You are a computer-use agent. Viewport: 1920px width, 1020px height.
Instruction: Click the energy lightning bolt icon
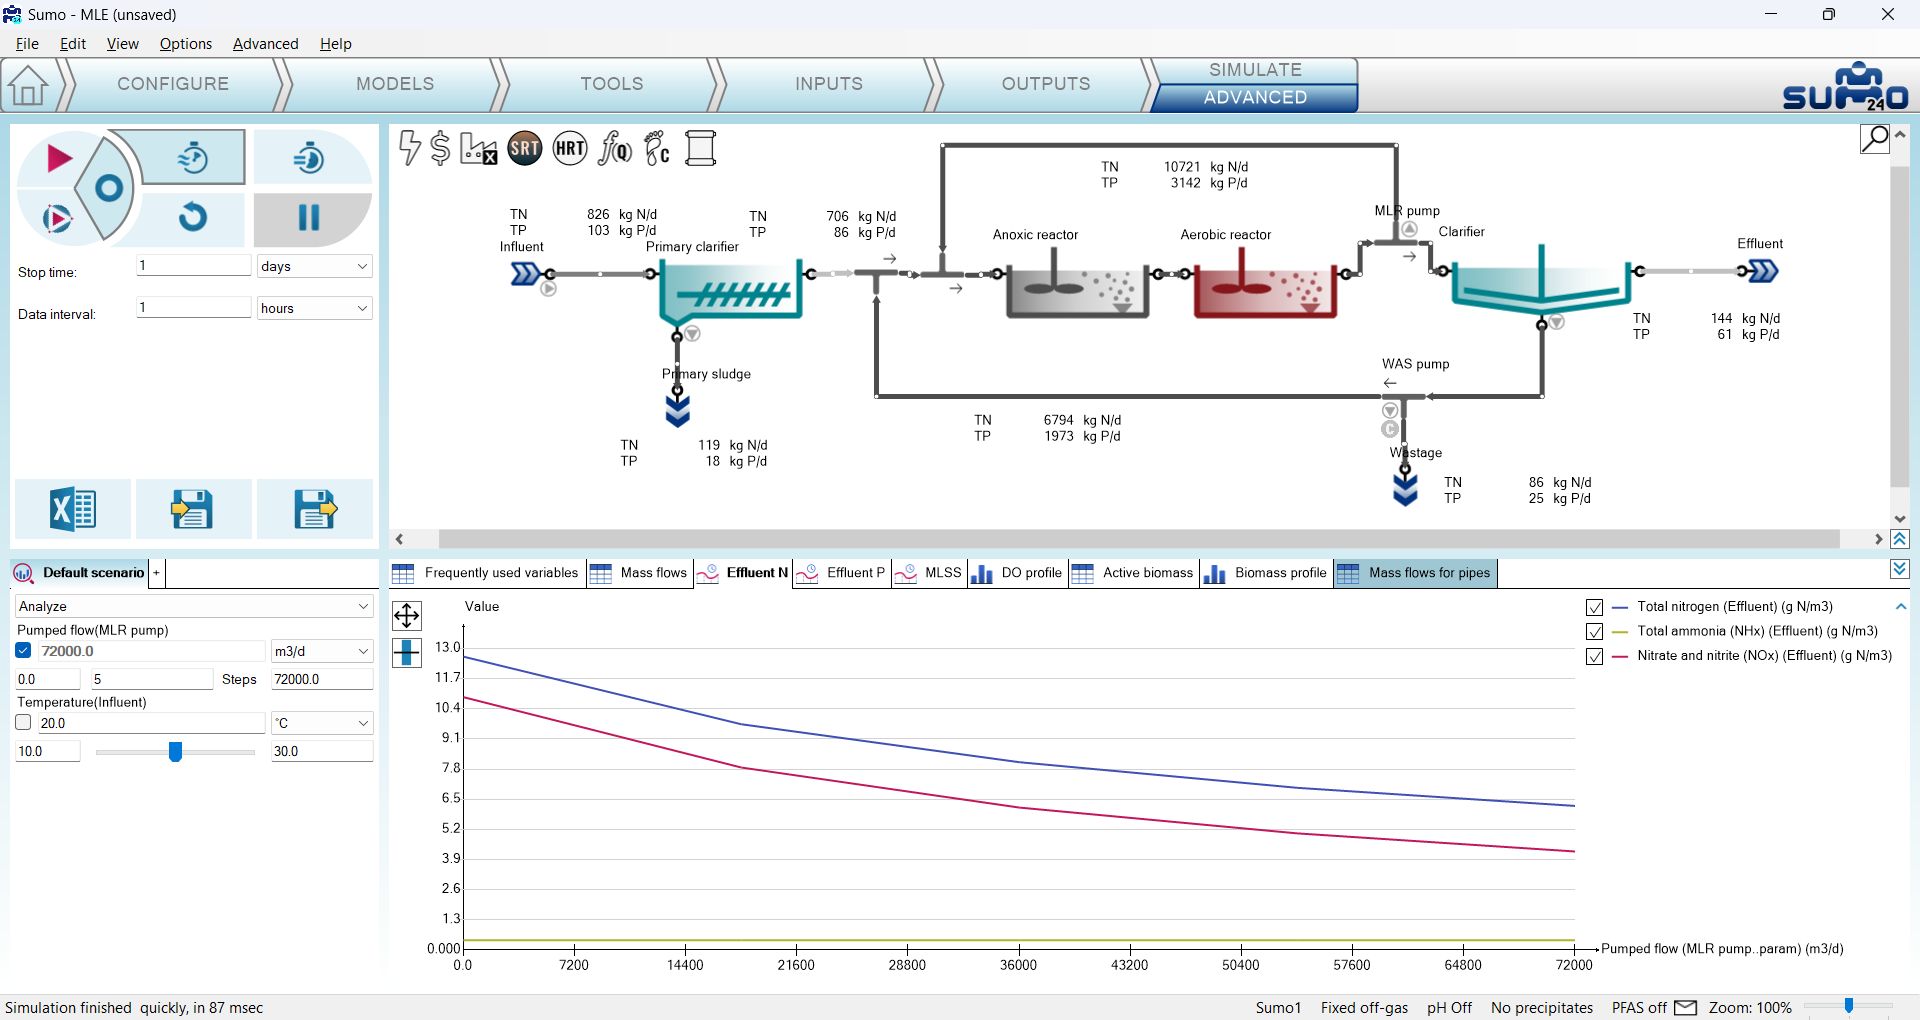coord(409,148)
